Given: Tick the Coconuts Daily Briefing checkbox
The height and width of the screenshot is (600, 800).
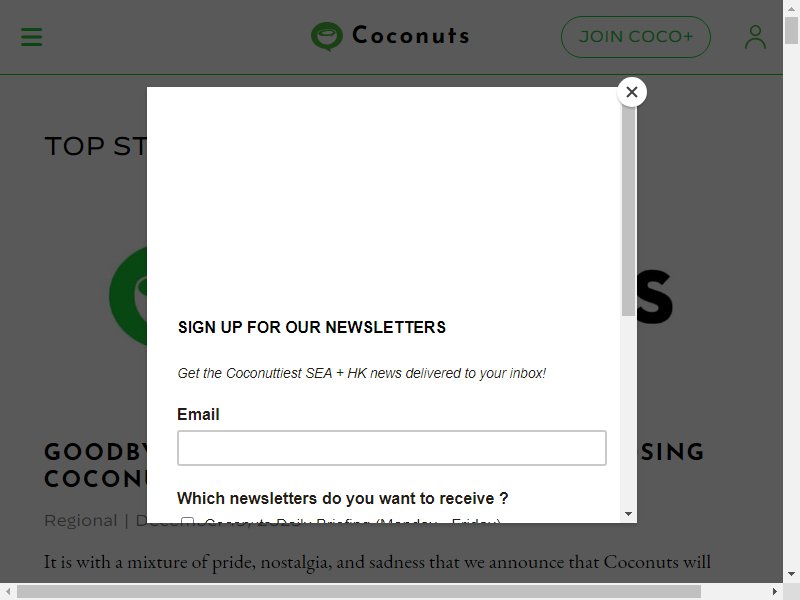Looking at the screenshot, I should (x=187, y=520).
